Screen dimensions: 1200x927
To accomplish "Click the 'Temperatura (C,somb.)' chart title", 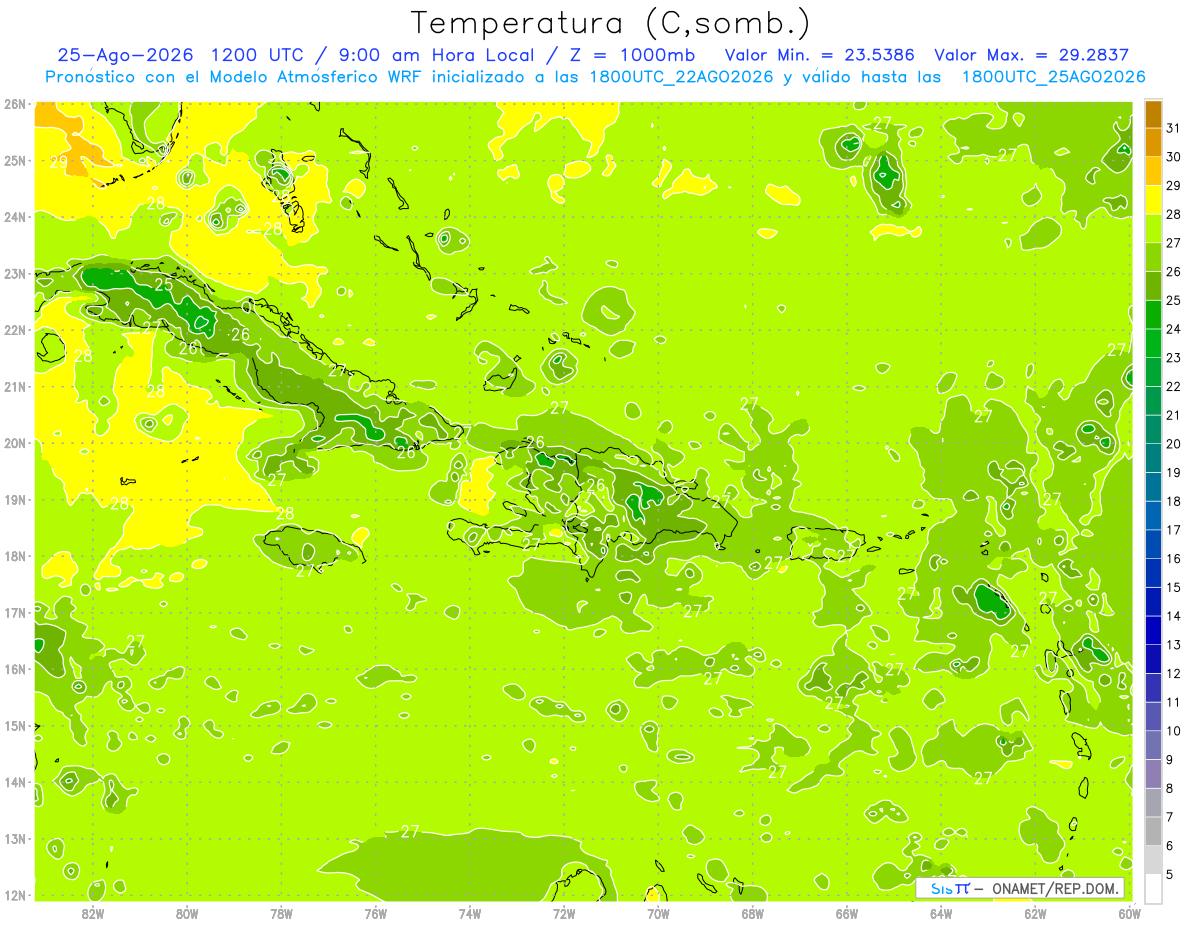I will tap(610, 23).
